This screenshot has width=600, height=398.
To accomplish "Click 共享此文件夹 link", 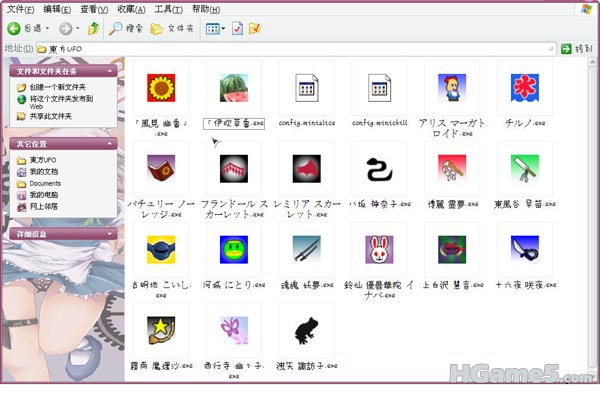I will (x=51, y=116).
